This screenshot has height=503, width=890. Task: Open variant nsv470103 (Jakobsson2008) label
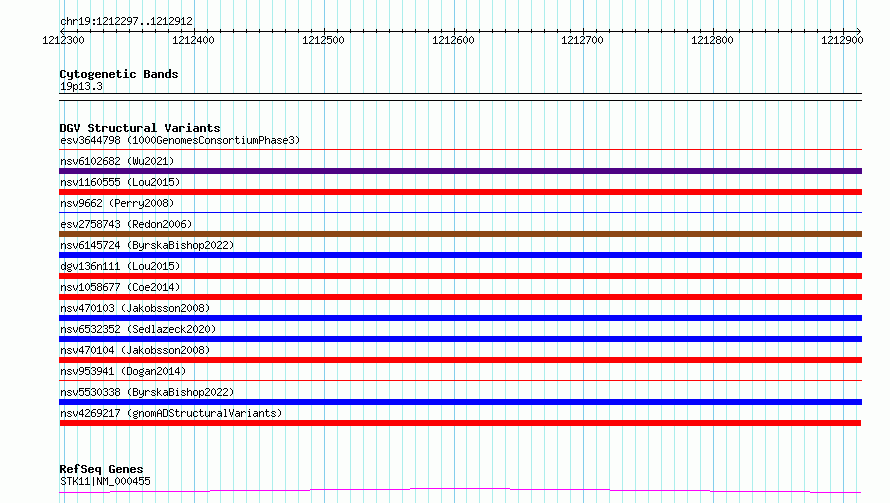[x=135, y=308]
